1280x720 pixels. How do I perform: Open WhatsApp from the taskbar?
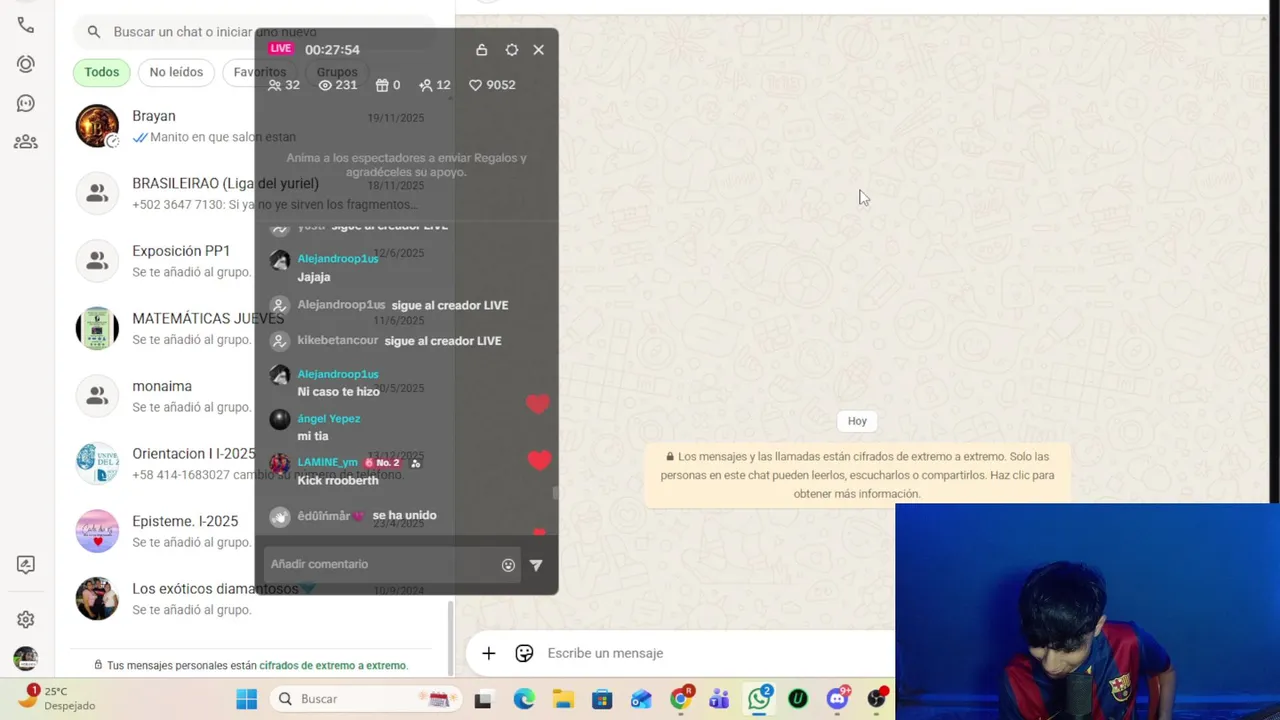point(759,699)
